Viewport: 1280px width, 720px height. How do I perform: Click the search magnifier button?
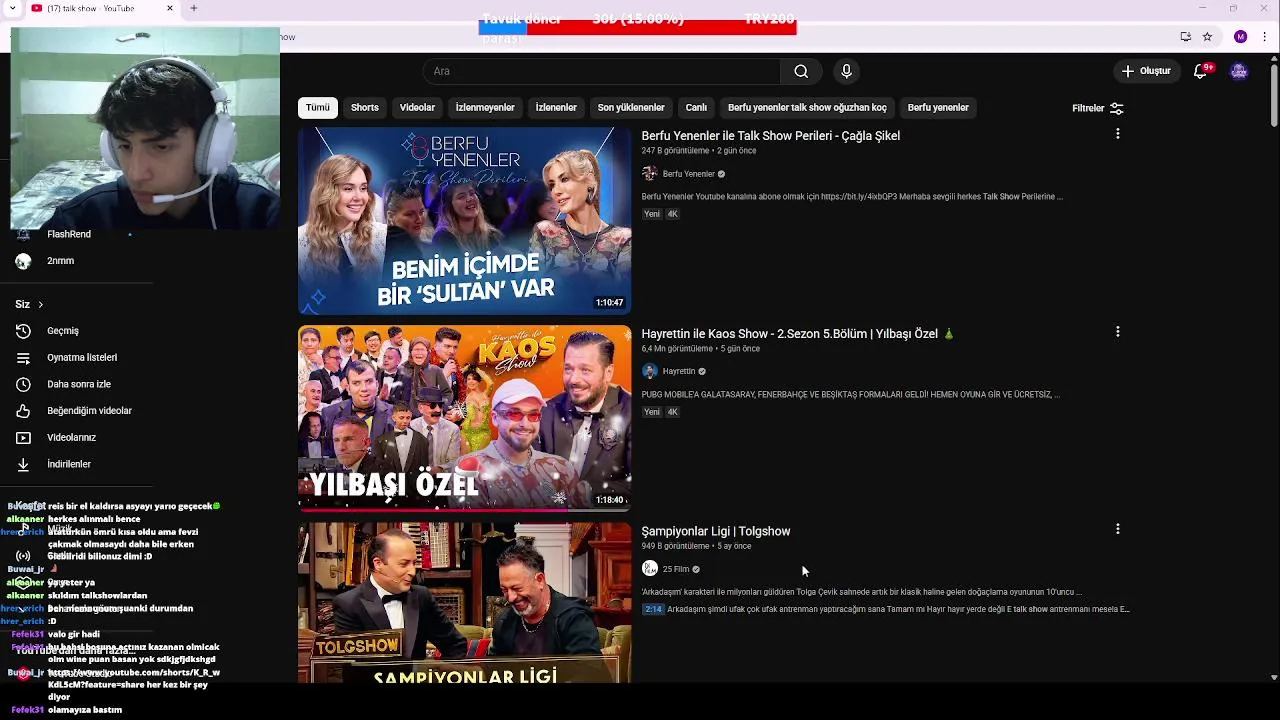coord(801,71)
